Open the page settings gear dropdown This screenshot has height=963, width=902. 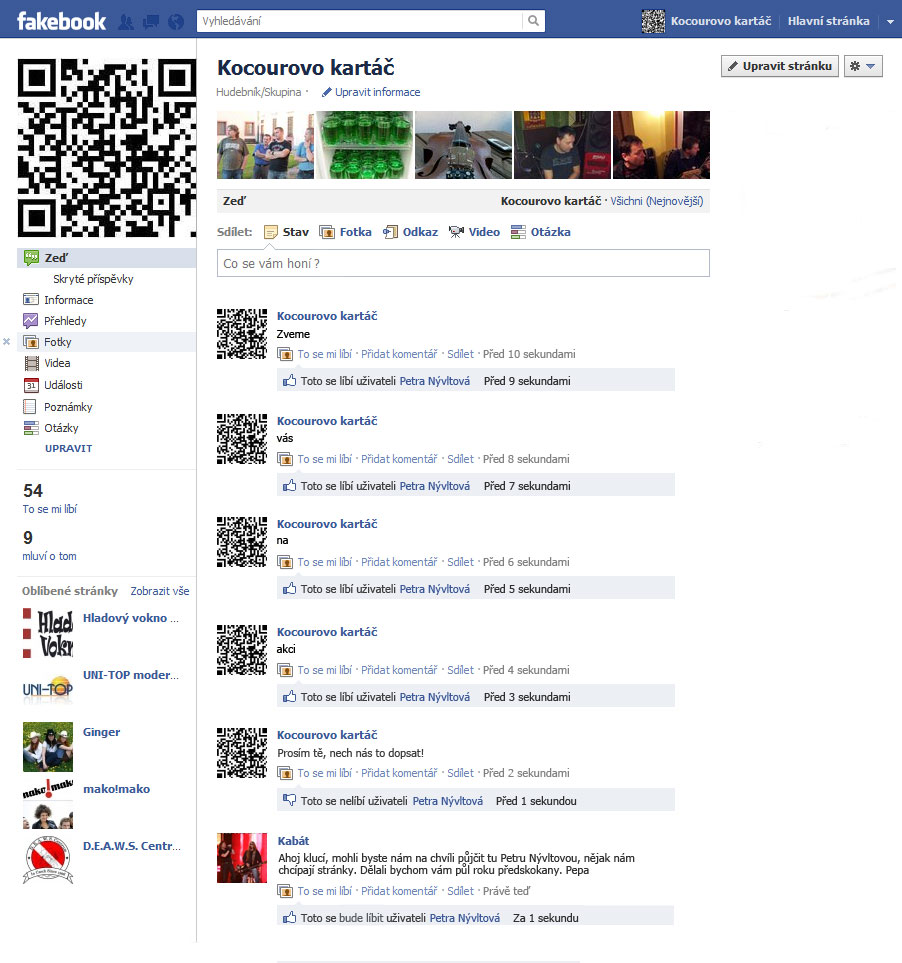[863, 66]
